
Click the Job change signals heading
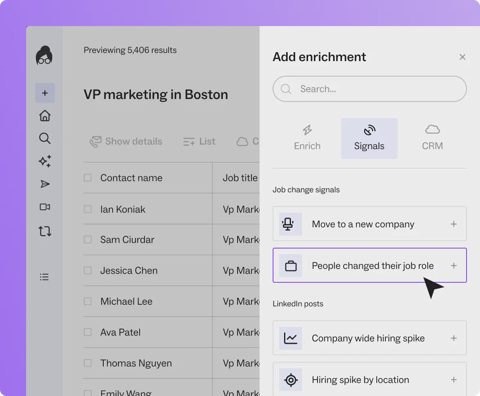point(306,190)
